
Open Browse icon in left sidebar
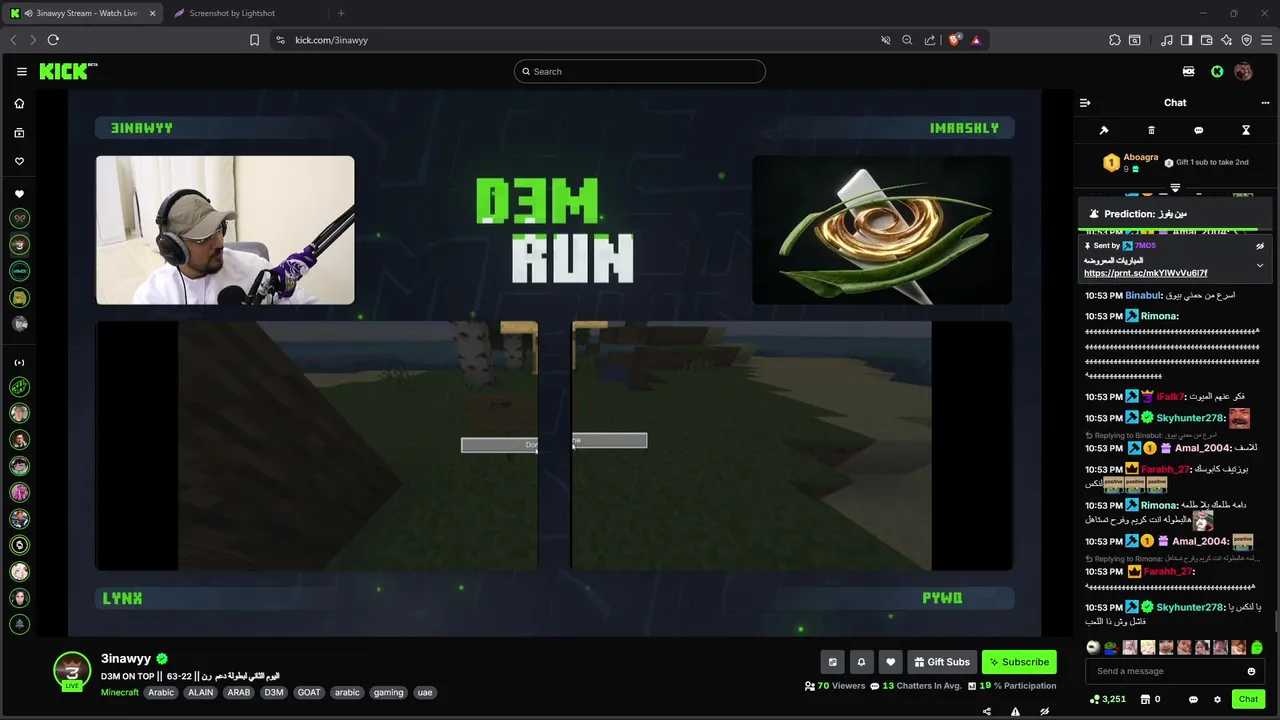coord(19,133)
